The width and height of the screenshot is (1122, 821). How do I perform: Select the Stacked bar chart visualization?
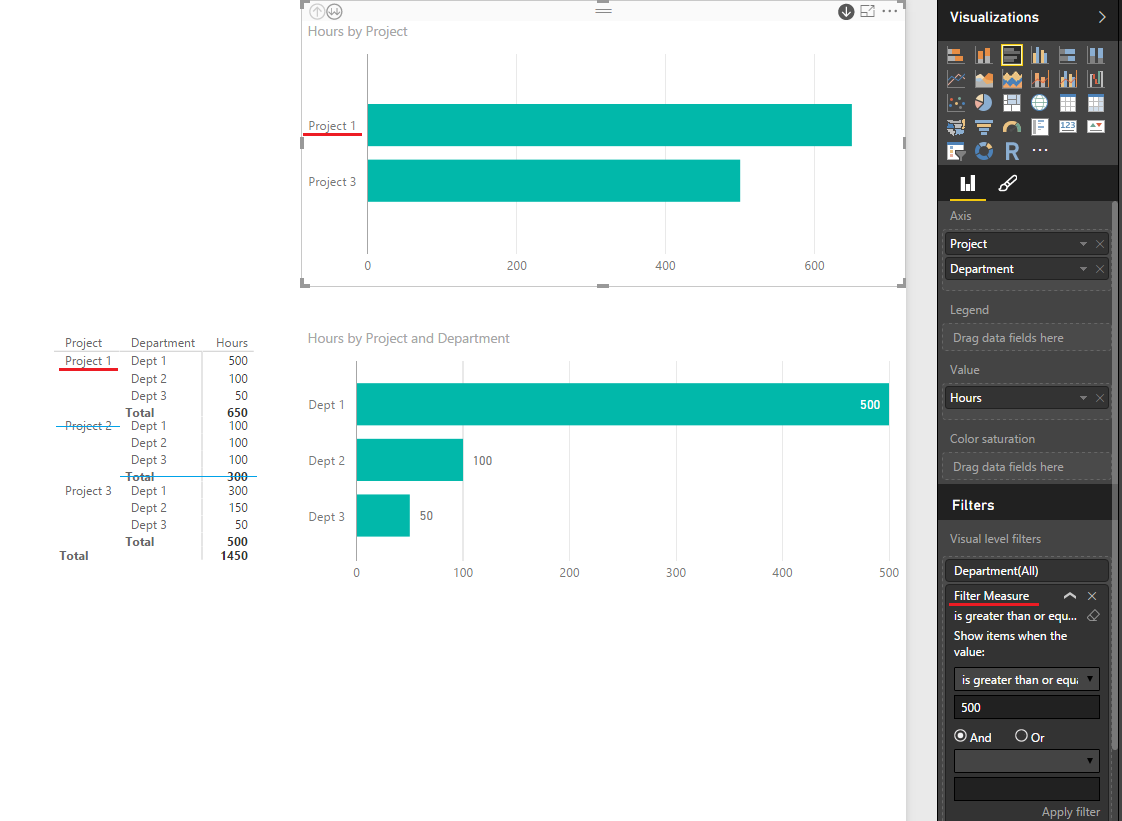[955, 55]
